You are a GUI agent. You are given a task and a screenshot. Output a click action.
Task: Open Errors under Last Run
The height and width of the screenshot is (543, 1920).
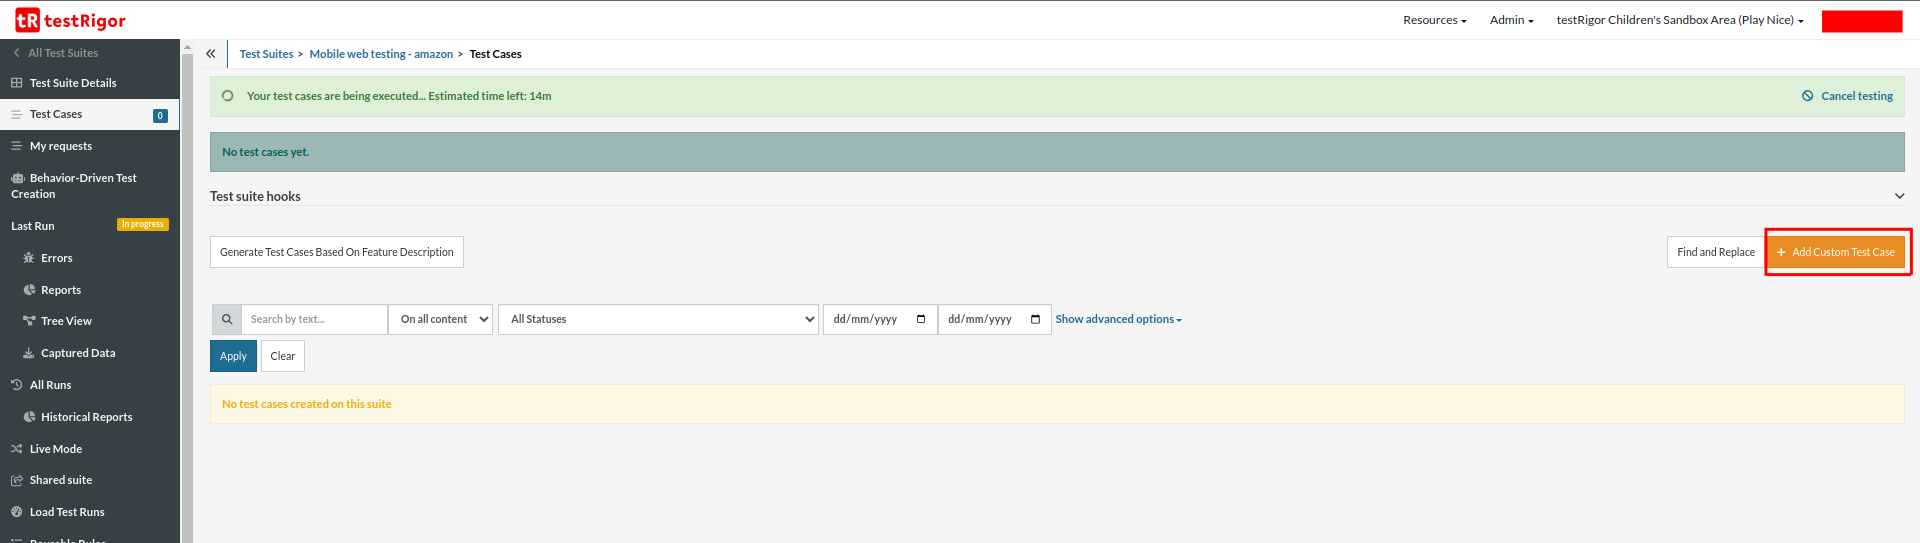pos(56,258)
